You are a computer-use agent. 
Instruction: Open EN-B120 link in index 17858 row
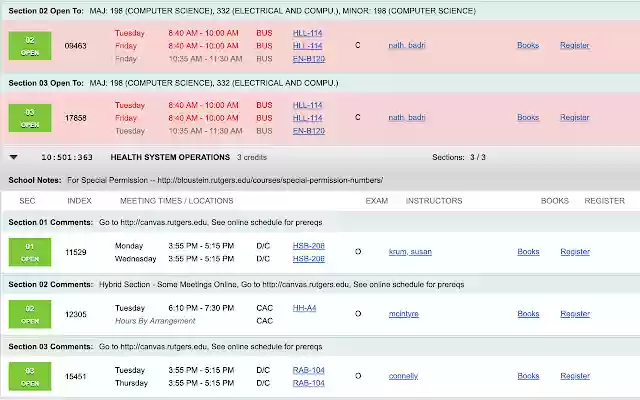pos(309,131)
